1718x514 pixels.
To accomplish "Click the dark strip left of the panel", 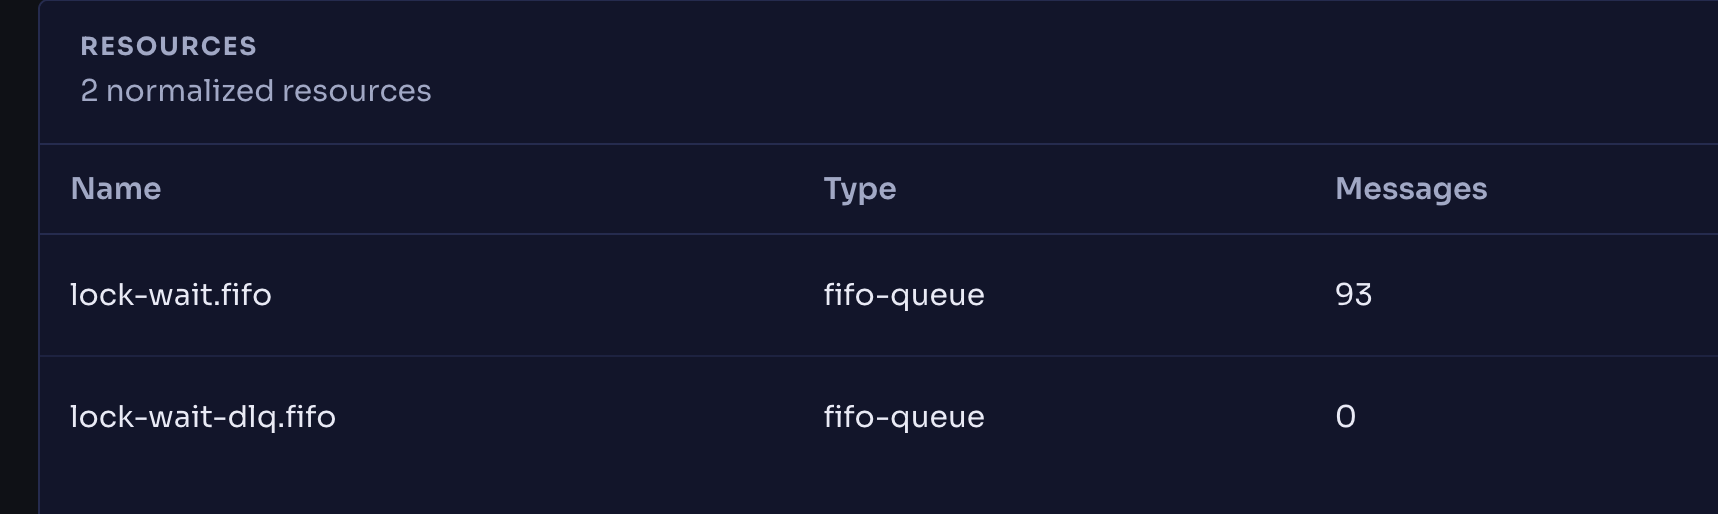I will click(x=19, y=257).
